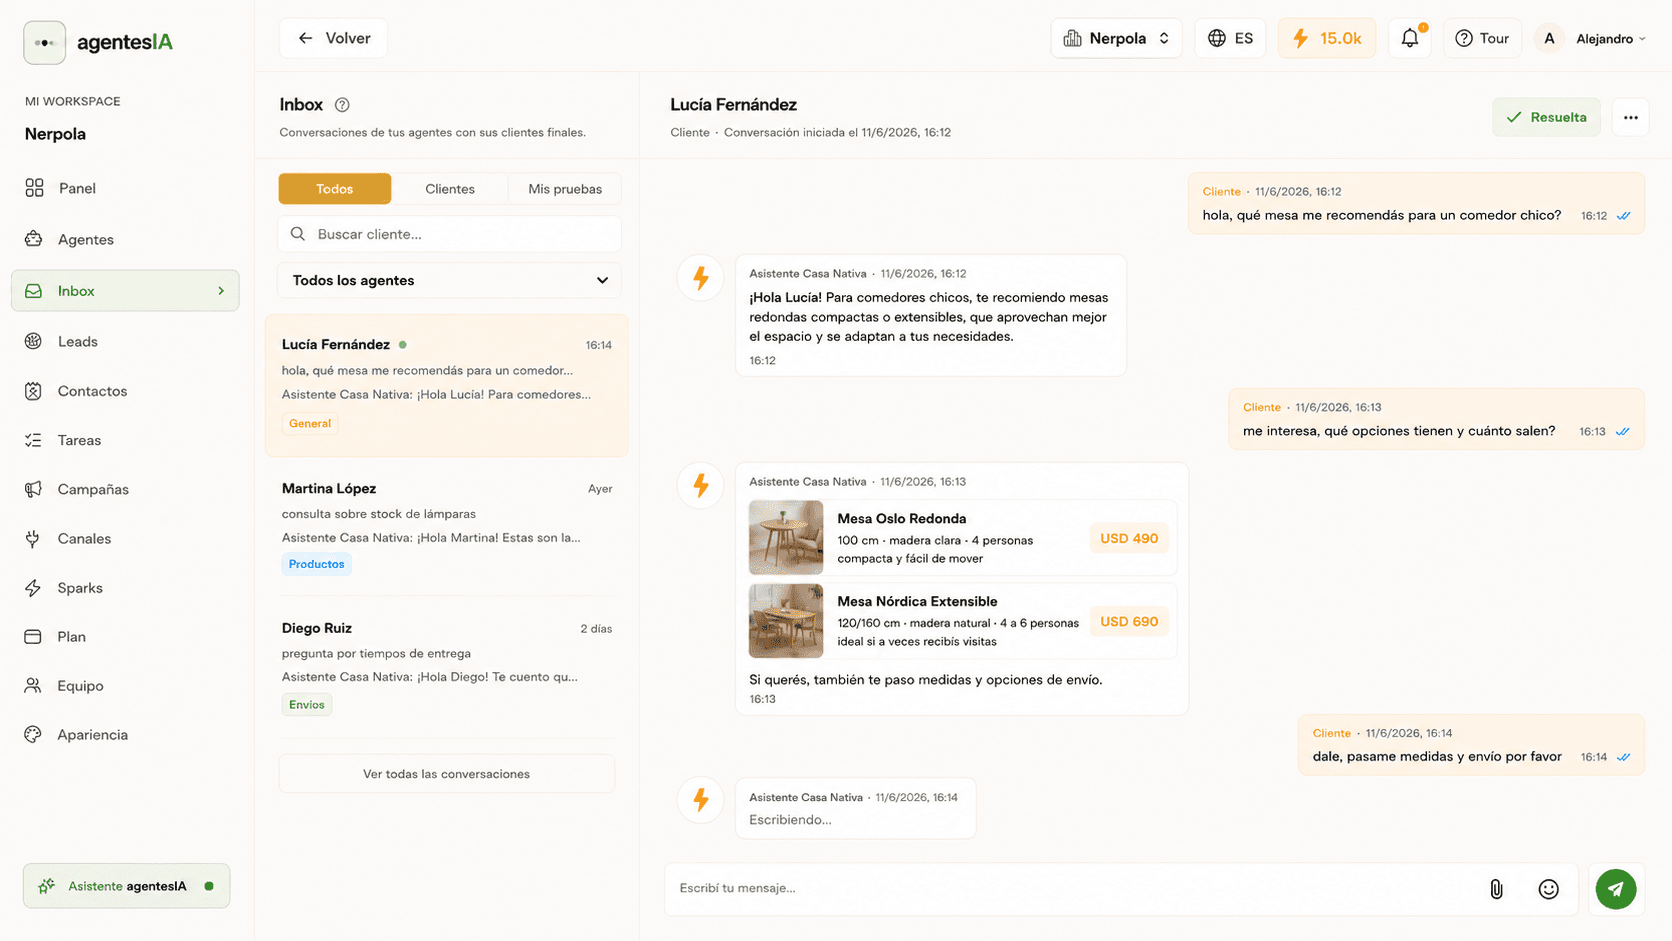The image size is (1672, 941).
Task: Open Apariencia palette item
Action: (x=125, y=734)
